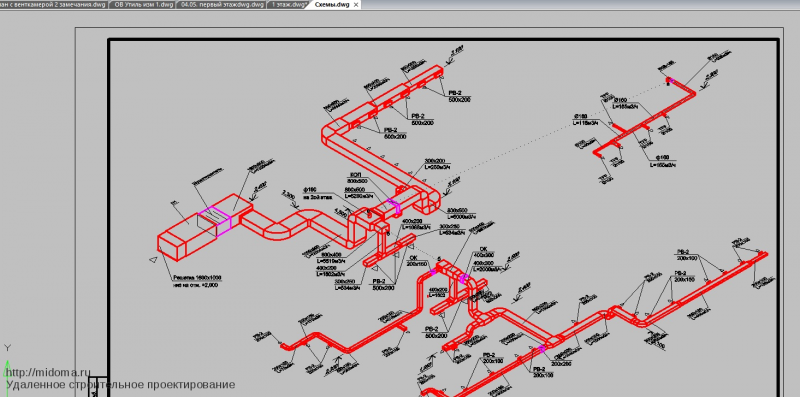Select the magenta damper on the intake duct
The image size is (800, 397).
tap(215, 221)
